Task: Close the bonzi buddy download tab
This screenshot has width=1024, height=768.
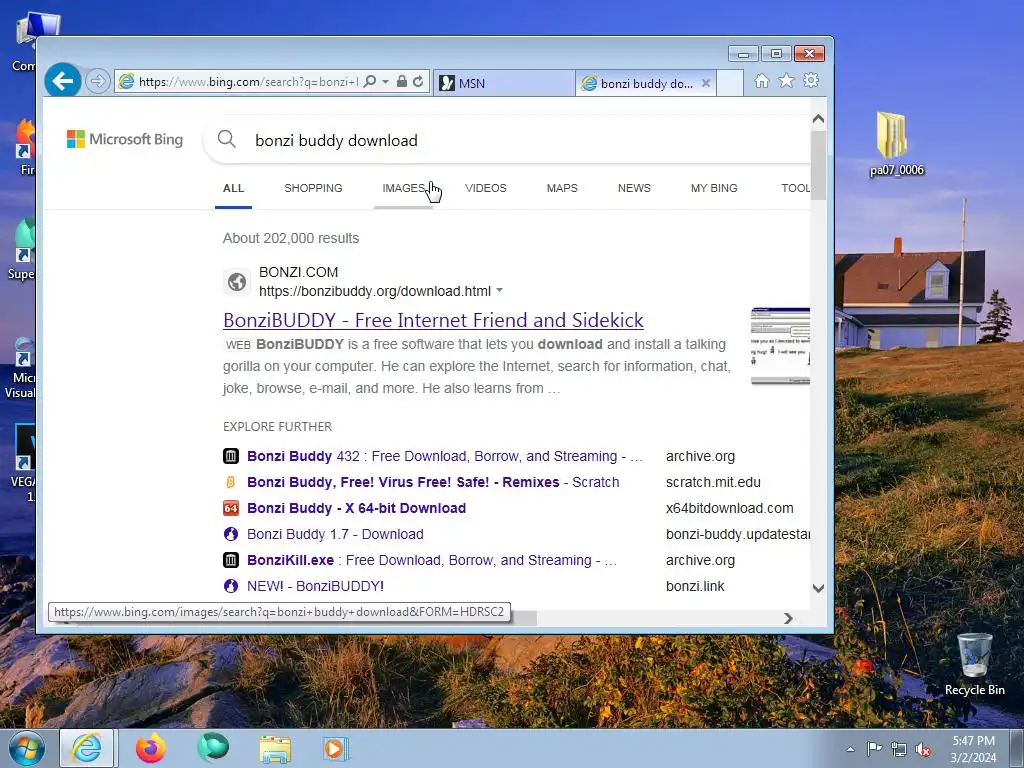Action: [x=706, y=83]
